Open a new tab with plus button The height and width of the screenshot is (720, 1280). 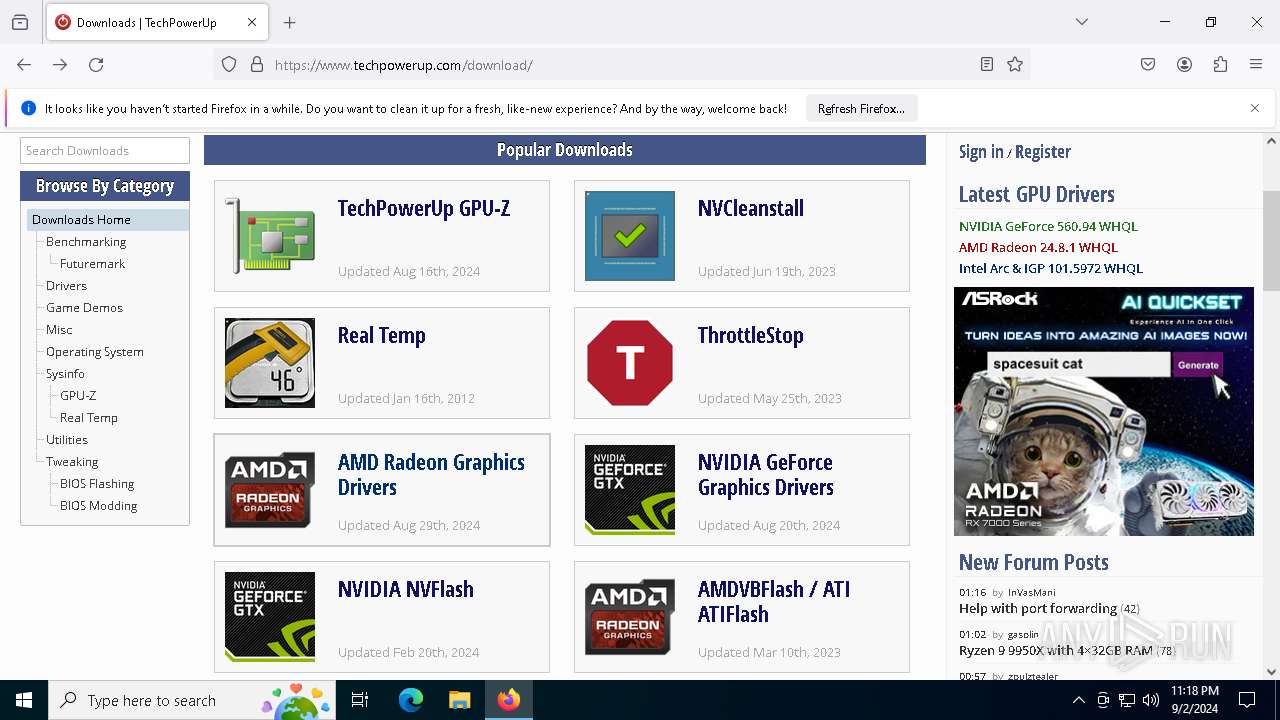click(290, 22)
